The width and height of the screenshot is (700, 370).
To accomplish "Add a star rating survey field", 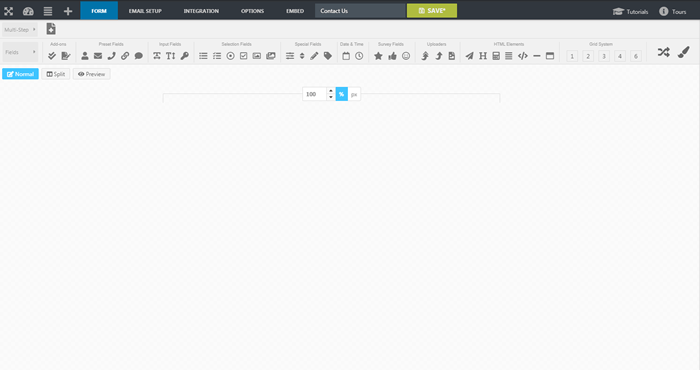I will 378,56.
